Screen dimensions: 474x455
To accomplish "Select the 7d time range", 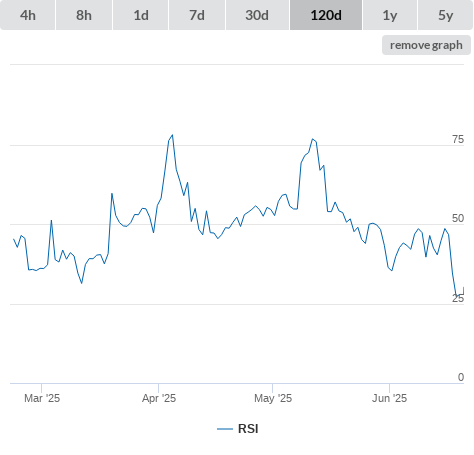I will 197,15.
